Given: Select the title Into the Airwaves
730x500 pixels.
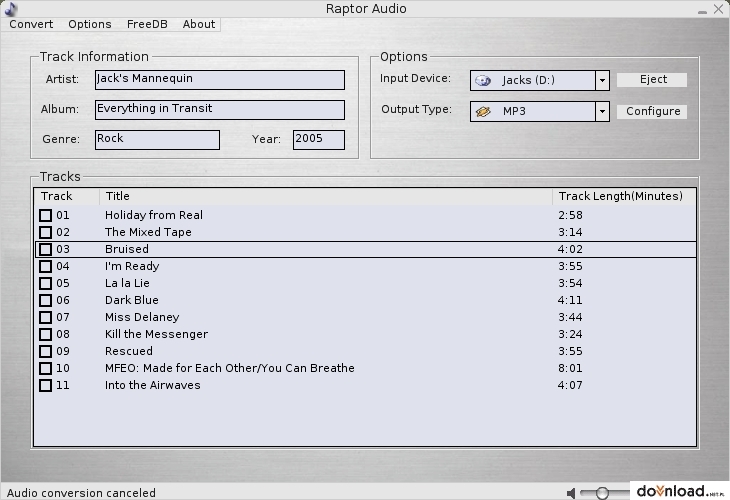Looking at the screenshot, I should 153,385.
